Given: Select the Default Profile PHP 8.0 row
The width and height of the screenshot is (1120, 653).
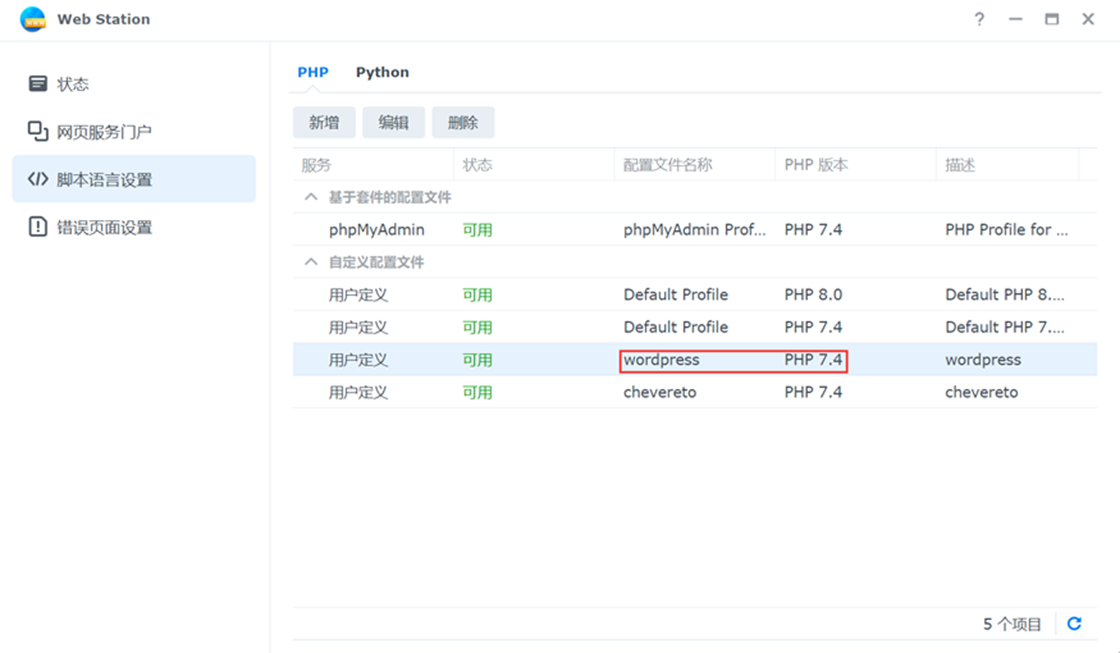Looking at the screenshot, I should [x=694, y=294].
